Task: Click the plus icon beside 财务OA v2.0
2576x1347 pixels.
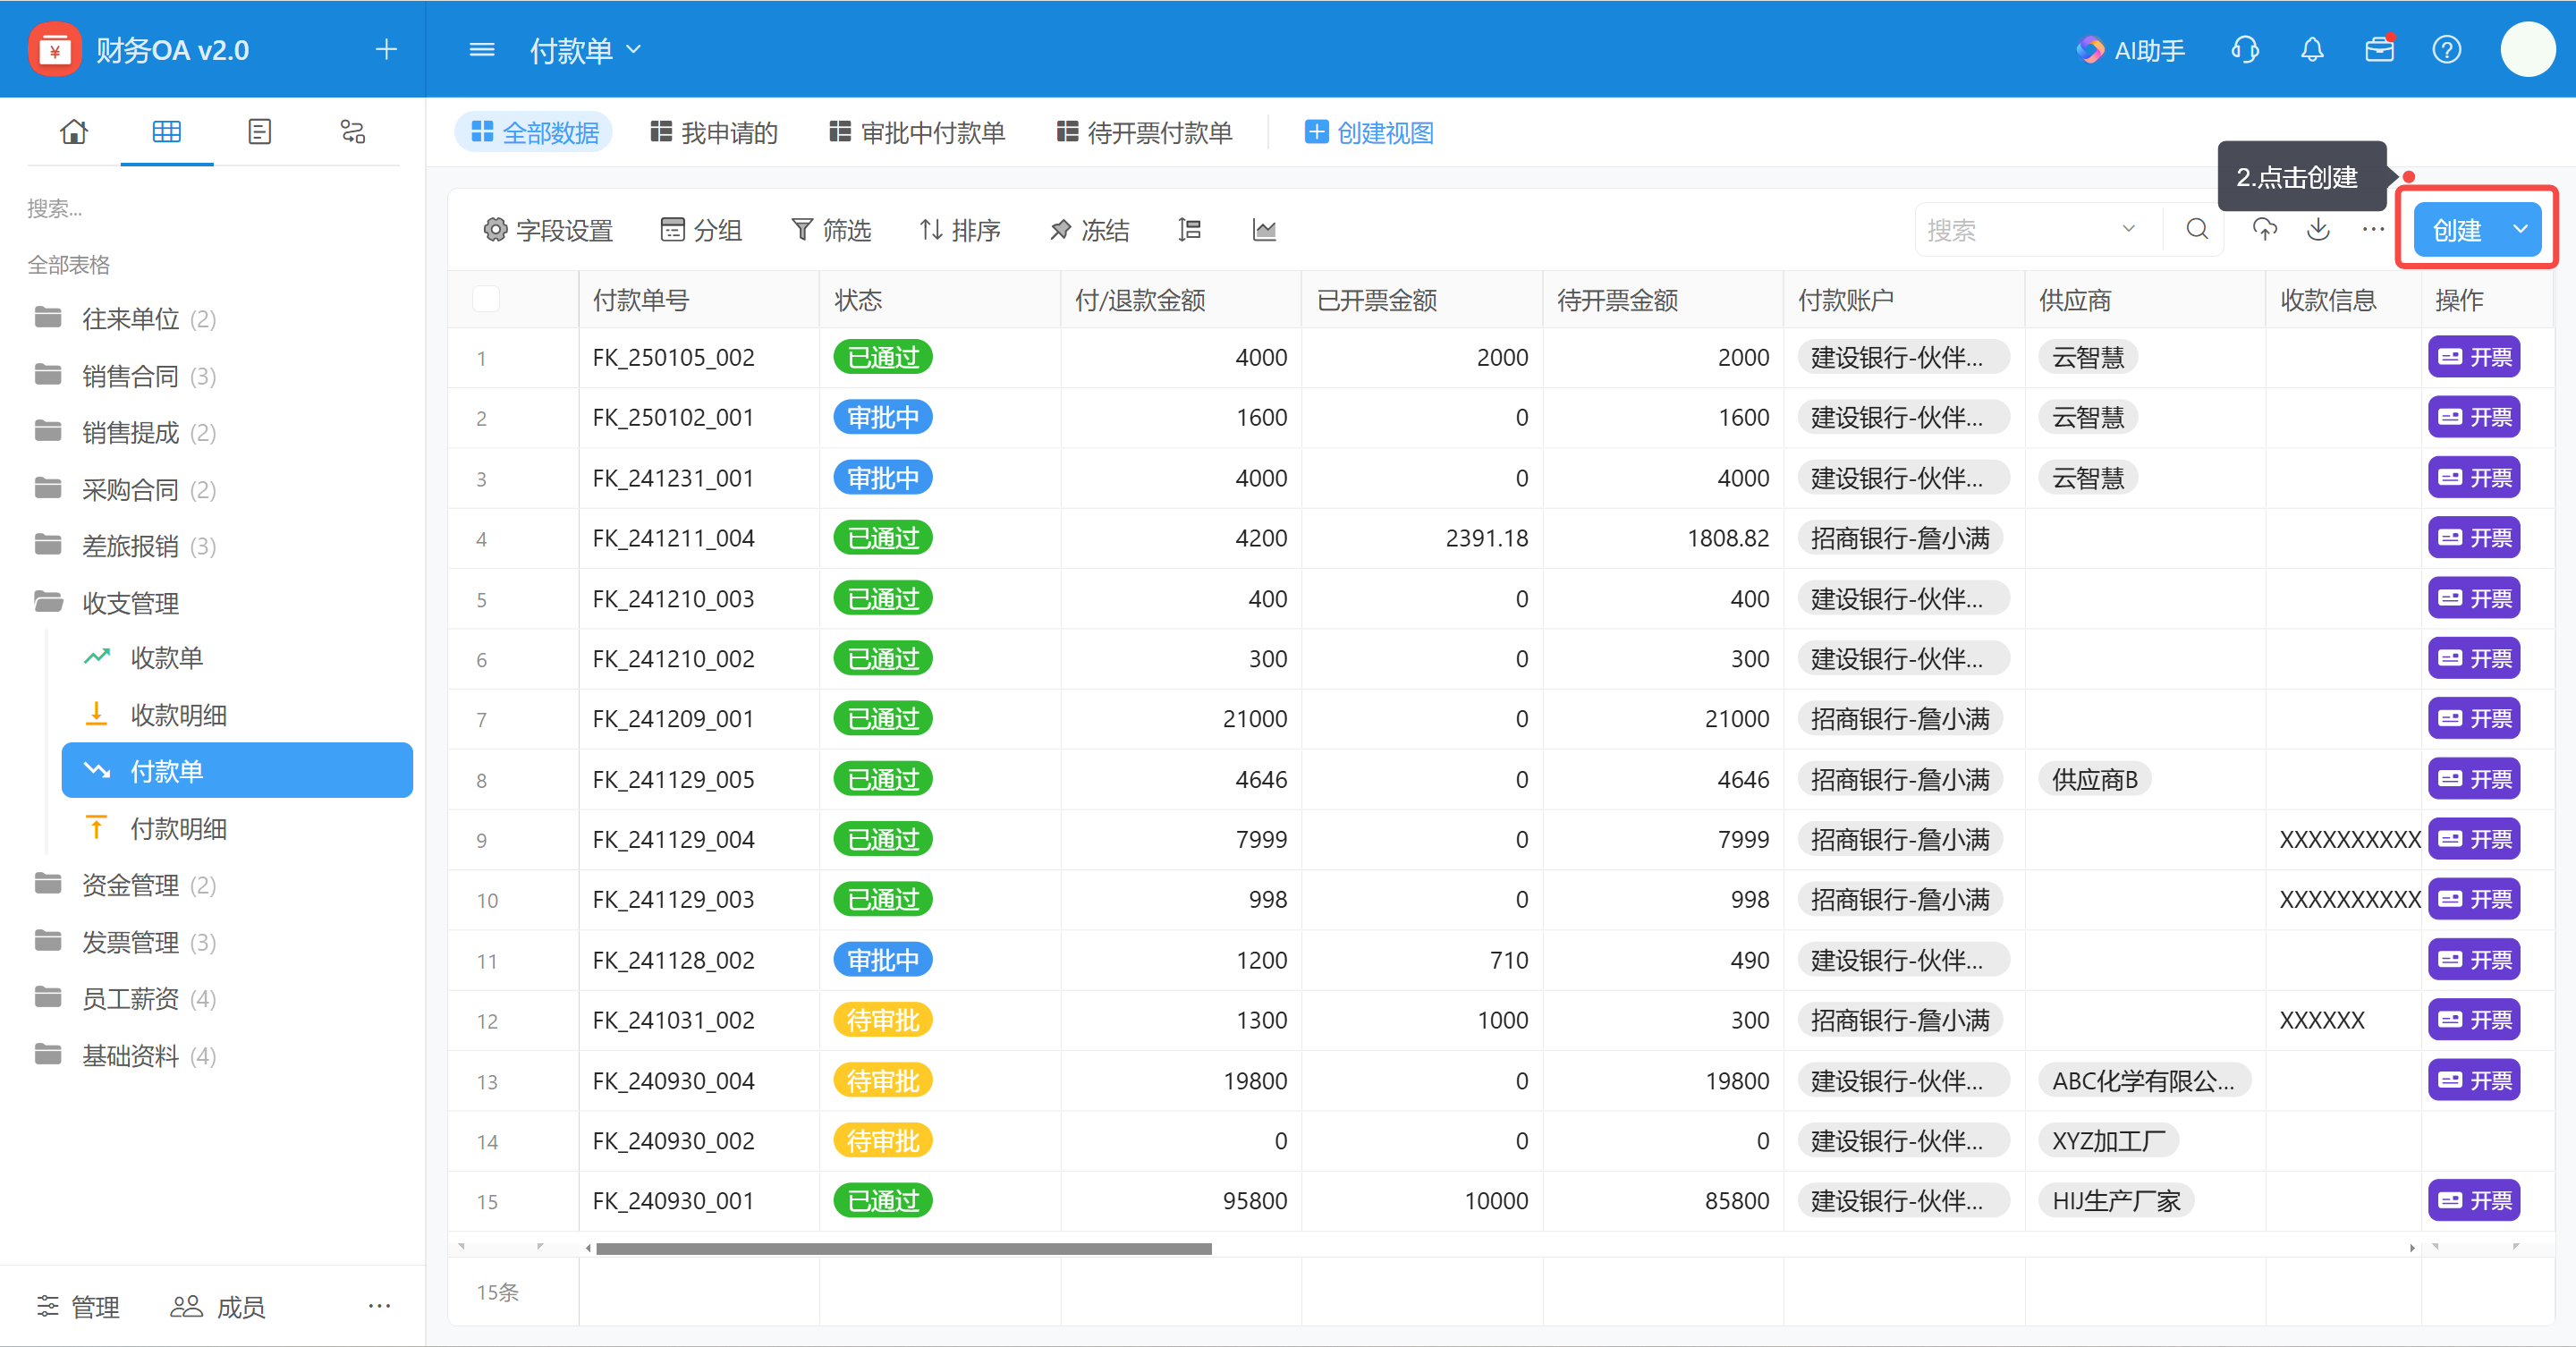Action: (x=386, y=49)
